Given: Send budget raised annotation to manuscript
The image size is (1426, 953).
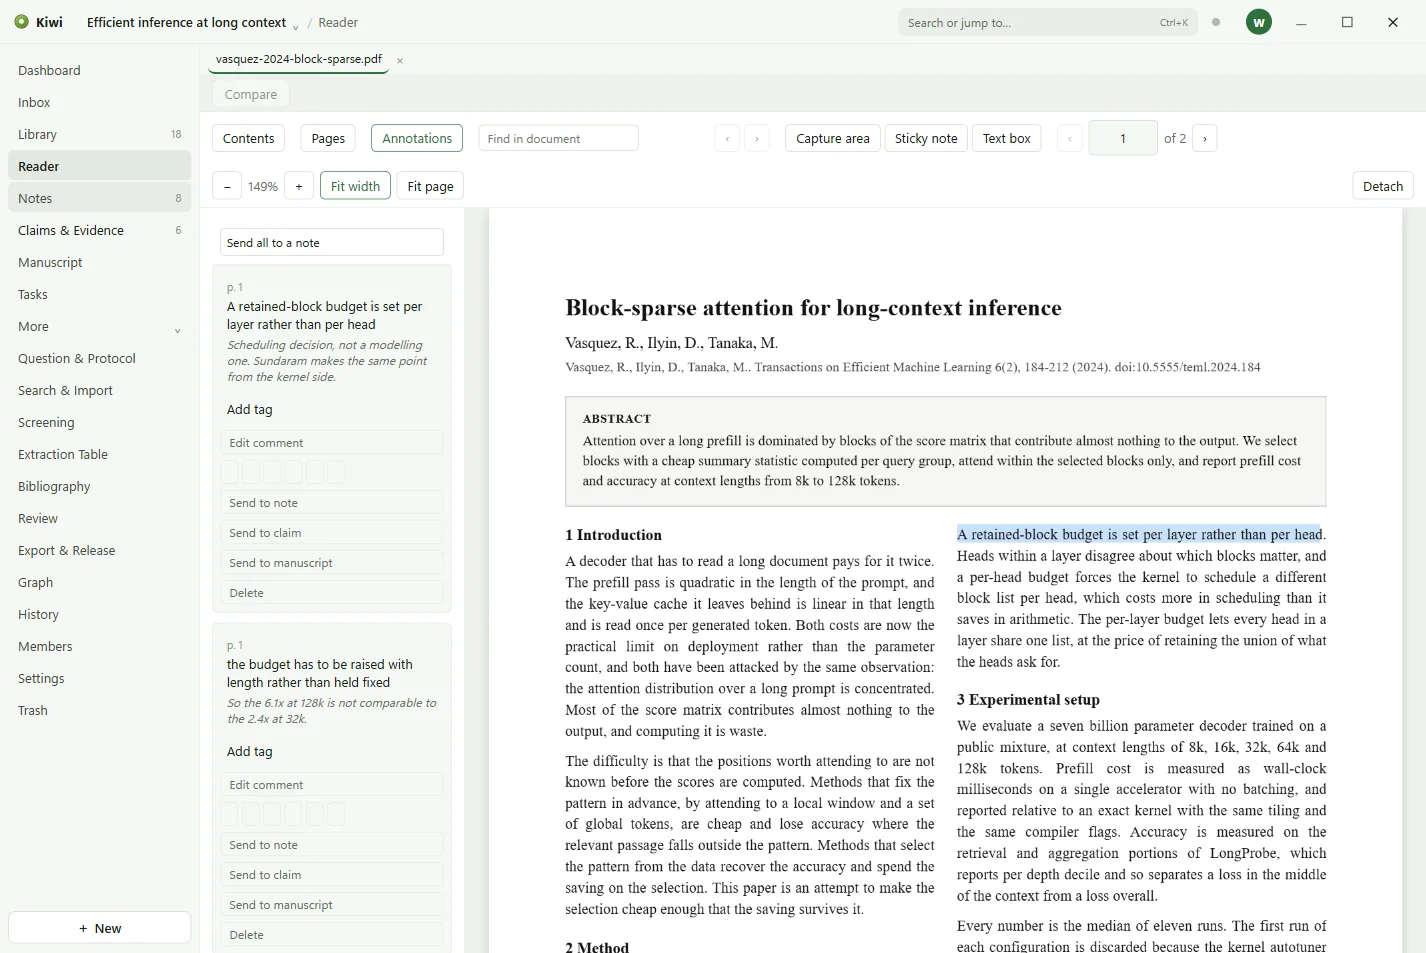Looking at the screenshot, I should click(332, 904).
